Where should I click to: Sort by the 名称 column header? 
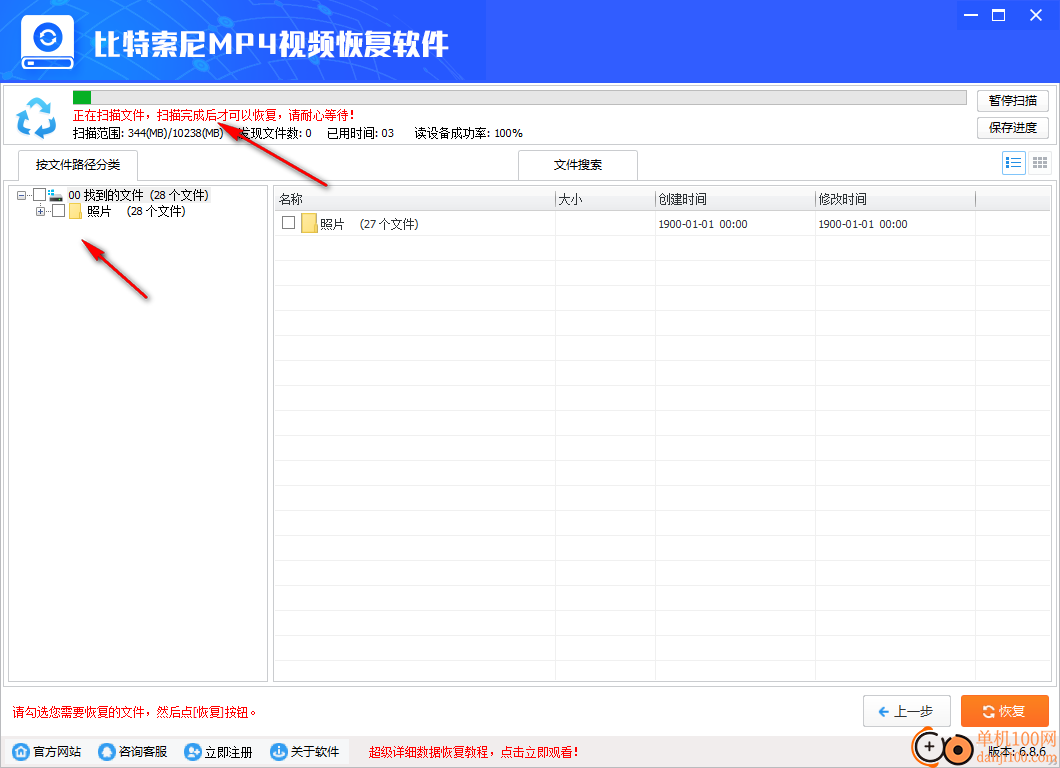414,199
